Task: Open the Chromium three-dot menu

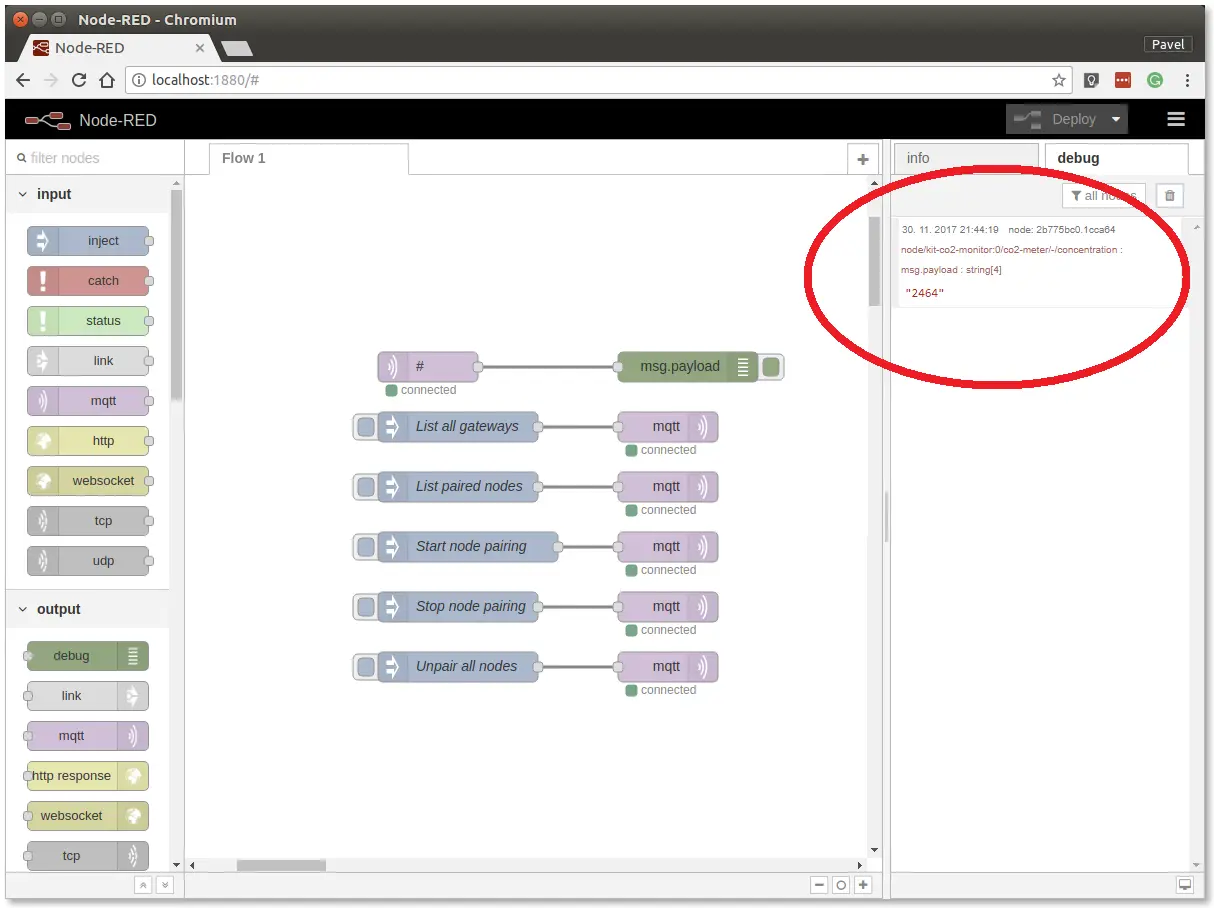Action: pos(1187,80)
